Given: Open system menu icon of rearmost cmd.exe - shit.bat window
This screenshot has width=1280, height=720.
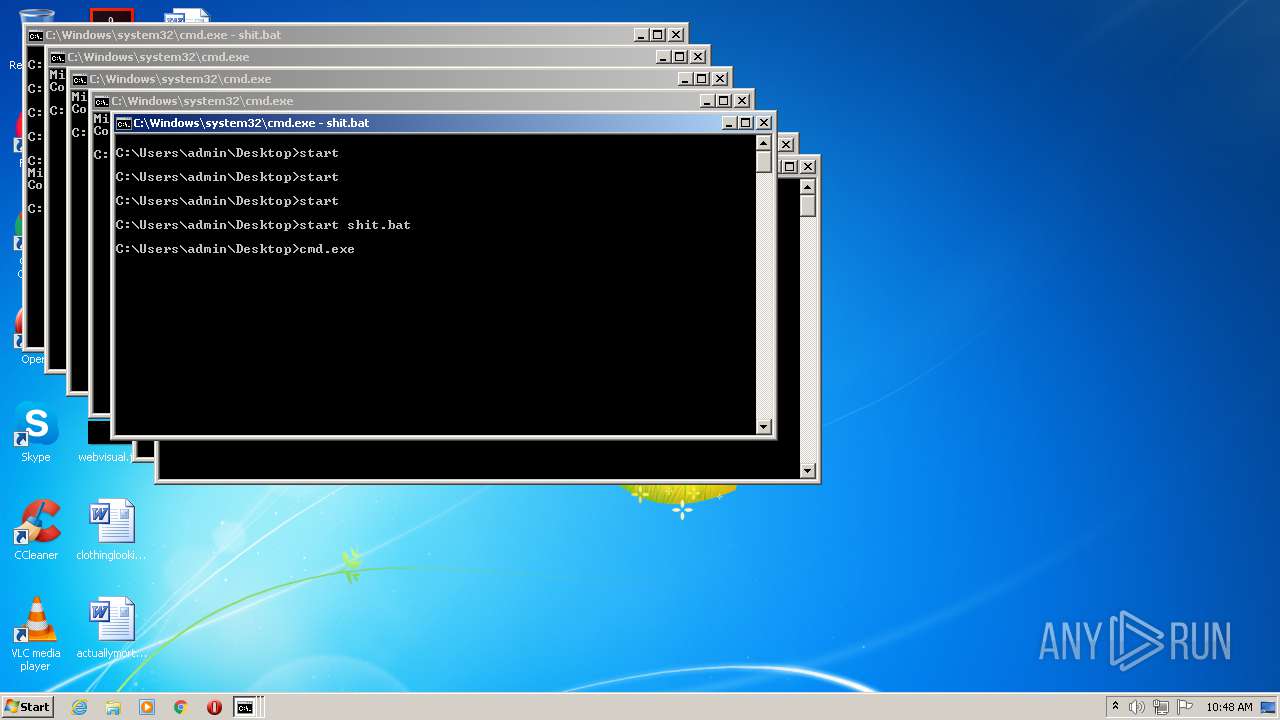Looking at the screenshot, I should point(35,35).
